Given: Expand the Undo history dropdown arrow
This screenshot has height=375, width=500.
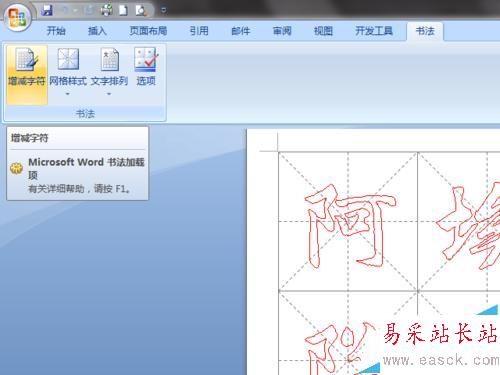Looking at the screenshot, I should click(75, 10).
